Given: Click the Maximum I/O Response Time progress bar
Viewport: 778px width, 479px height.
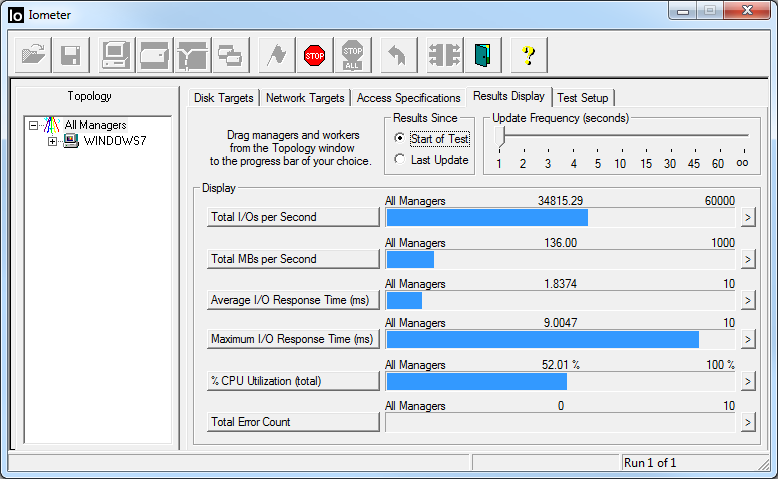Looking at the screenshot, I should point(560,340).
